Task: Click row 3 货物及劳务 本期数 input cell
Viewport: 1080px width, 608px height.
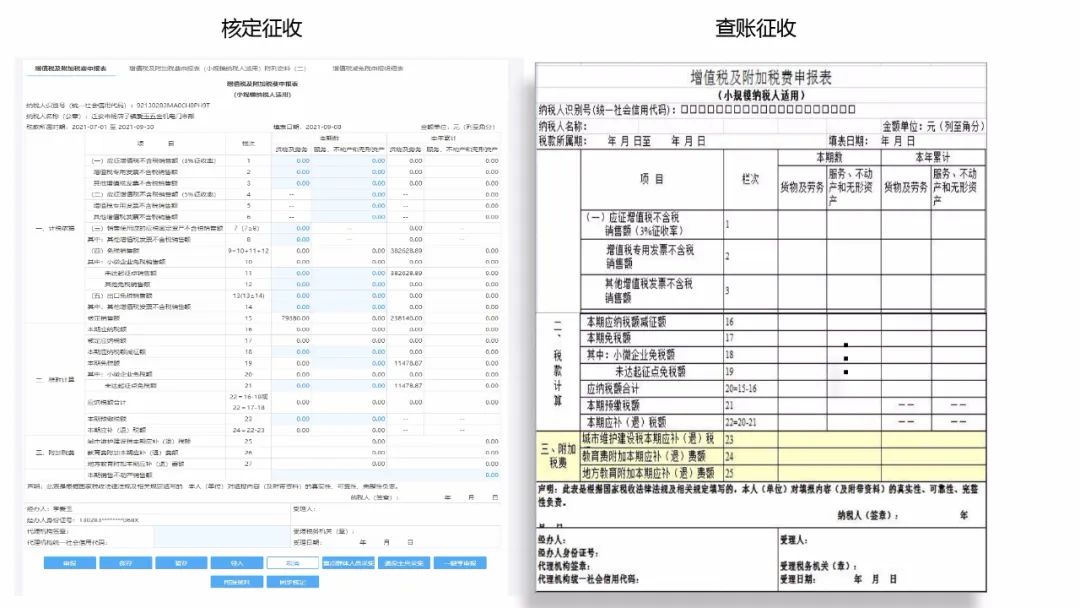Action: [x=291, y=183]
